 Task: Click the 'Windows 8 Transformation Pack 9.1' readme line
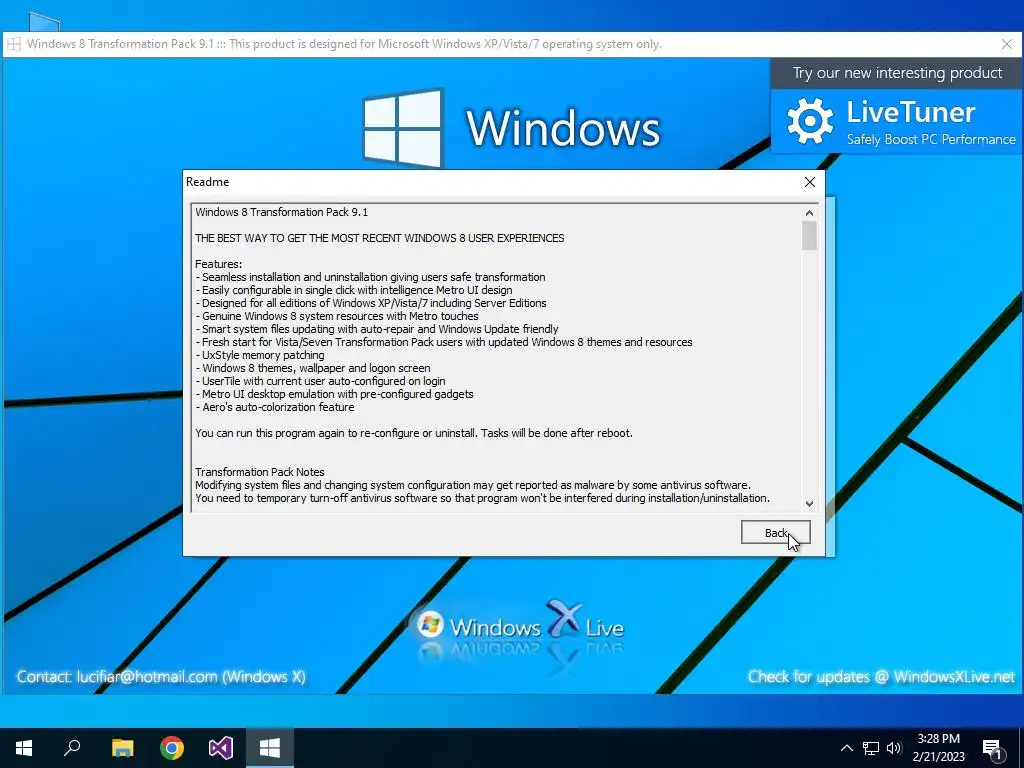point(281,212)
